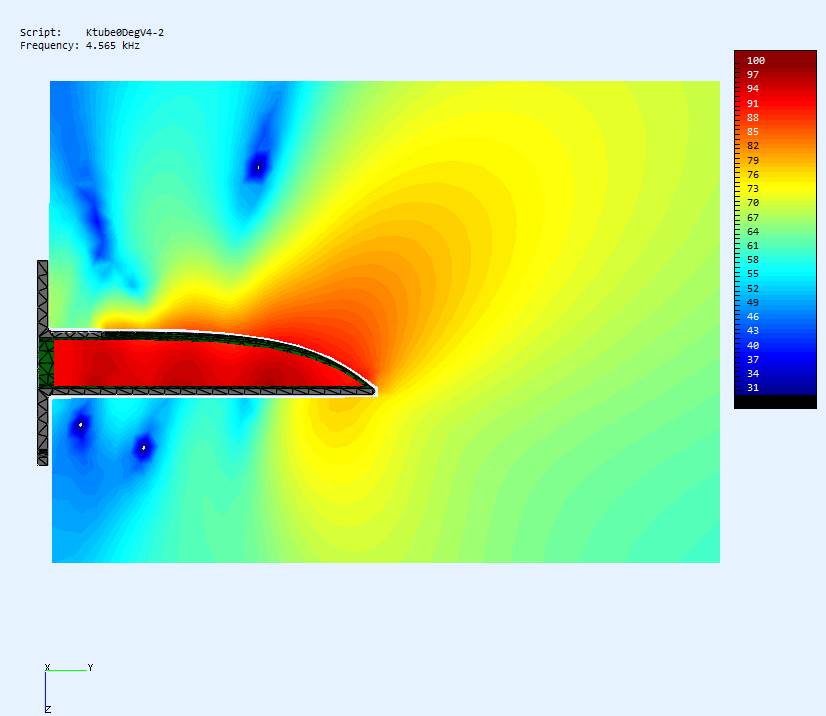Click legend value 76
This screenshot has height=716, width=826.
click(x=753, y=175)
